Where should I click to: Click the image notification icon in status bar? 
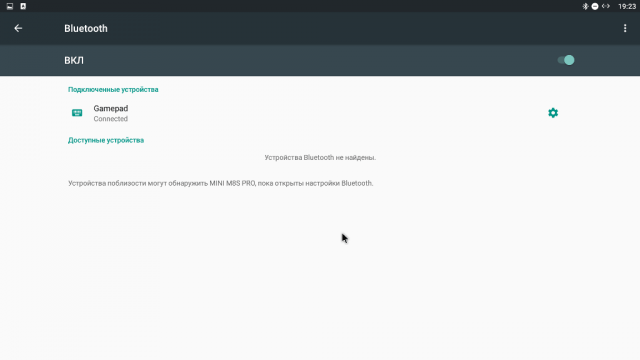10,6
